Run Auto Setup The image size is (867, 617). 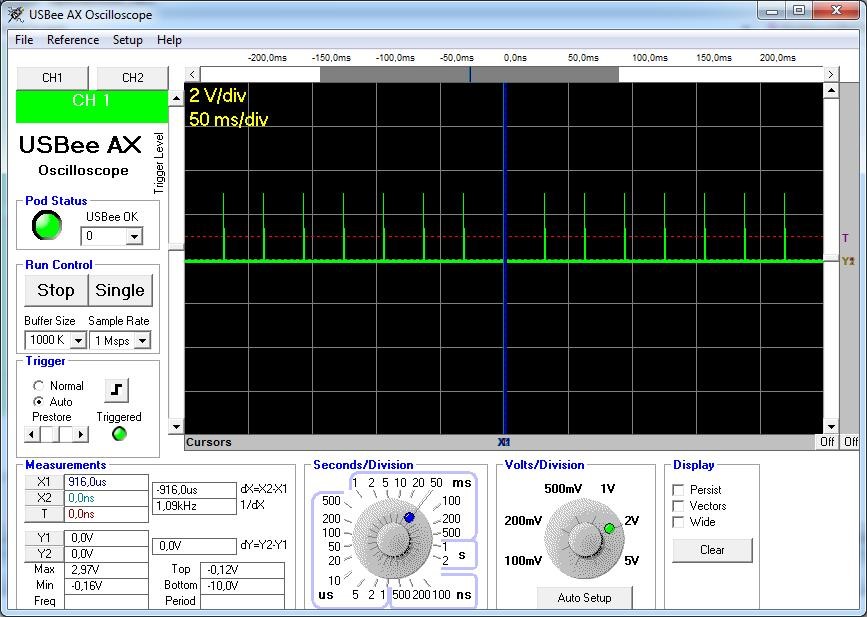point(583,598)
